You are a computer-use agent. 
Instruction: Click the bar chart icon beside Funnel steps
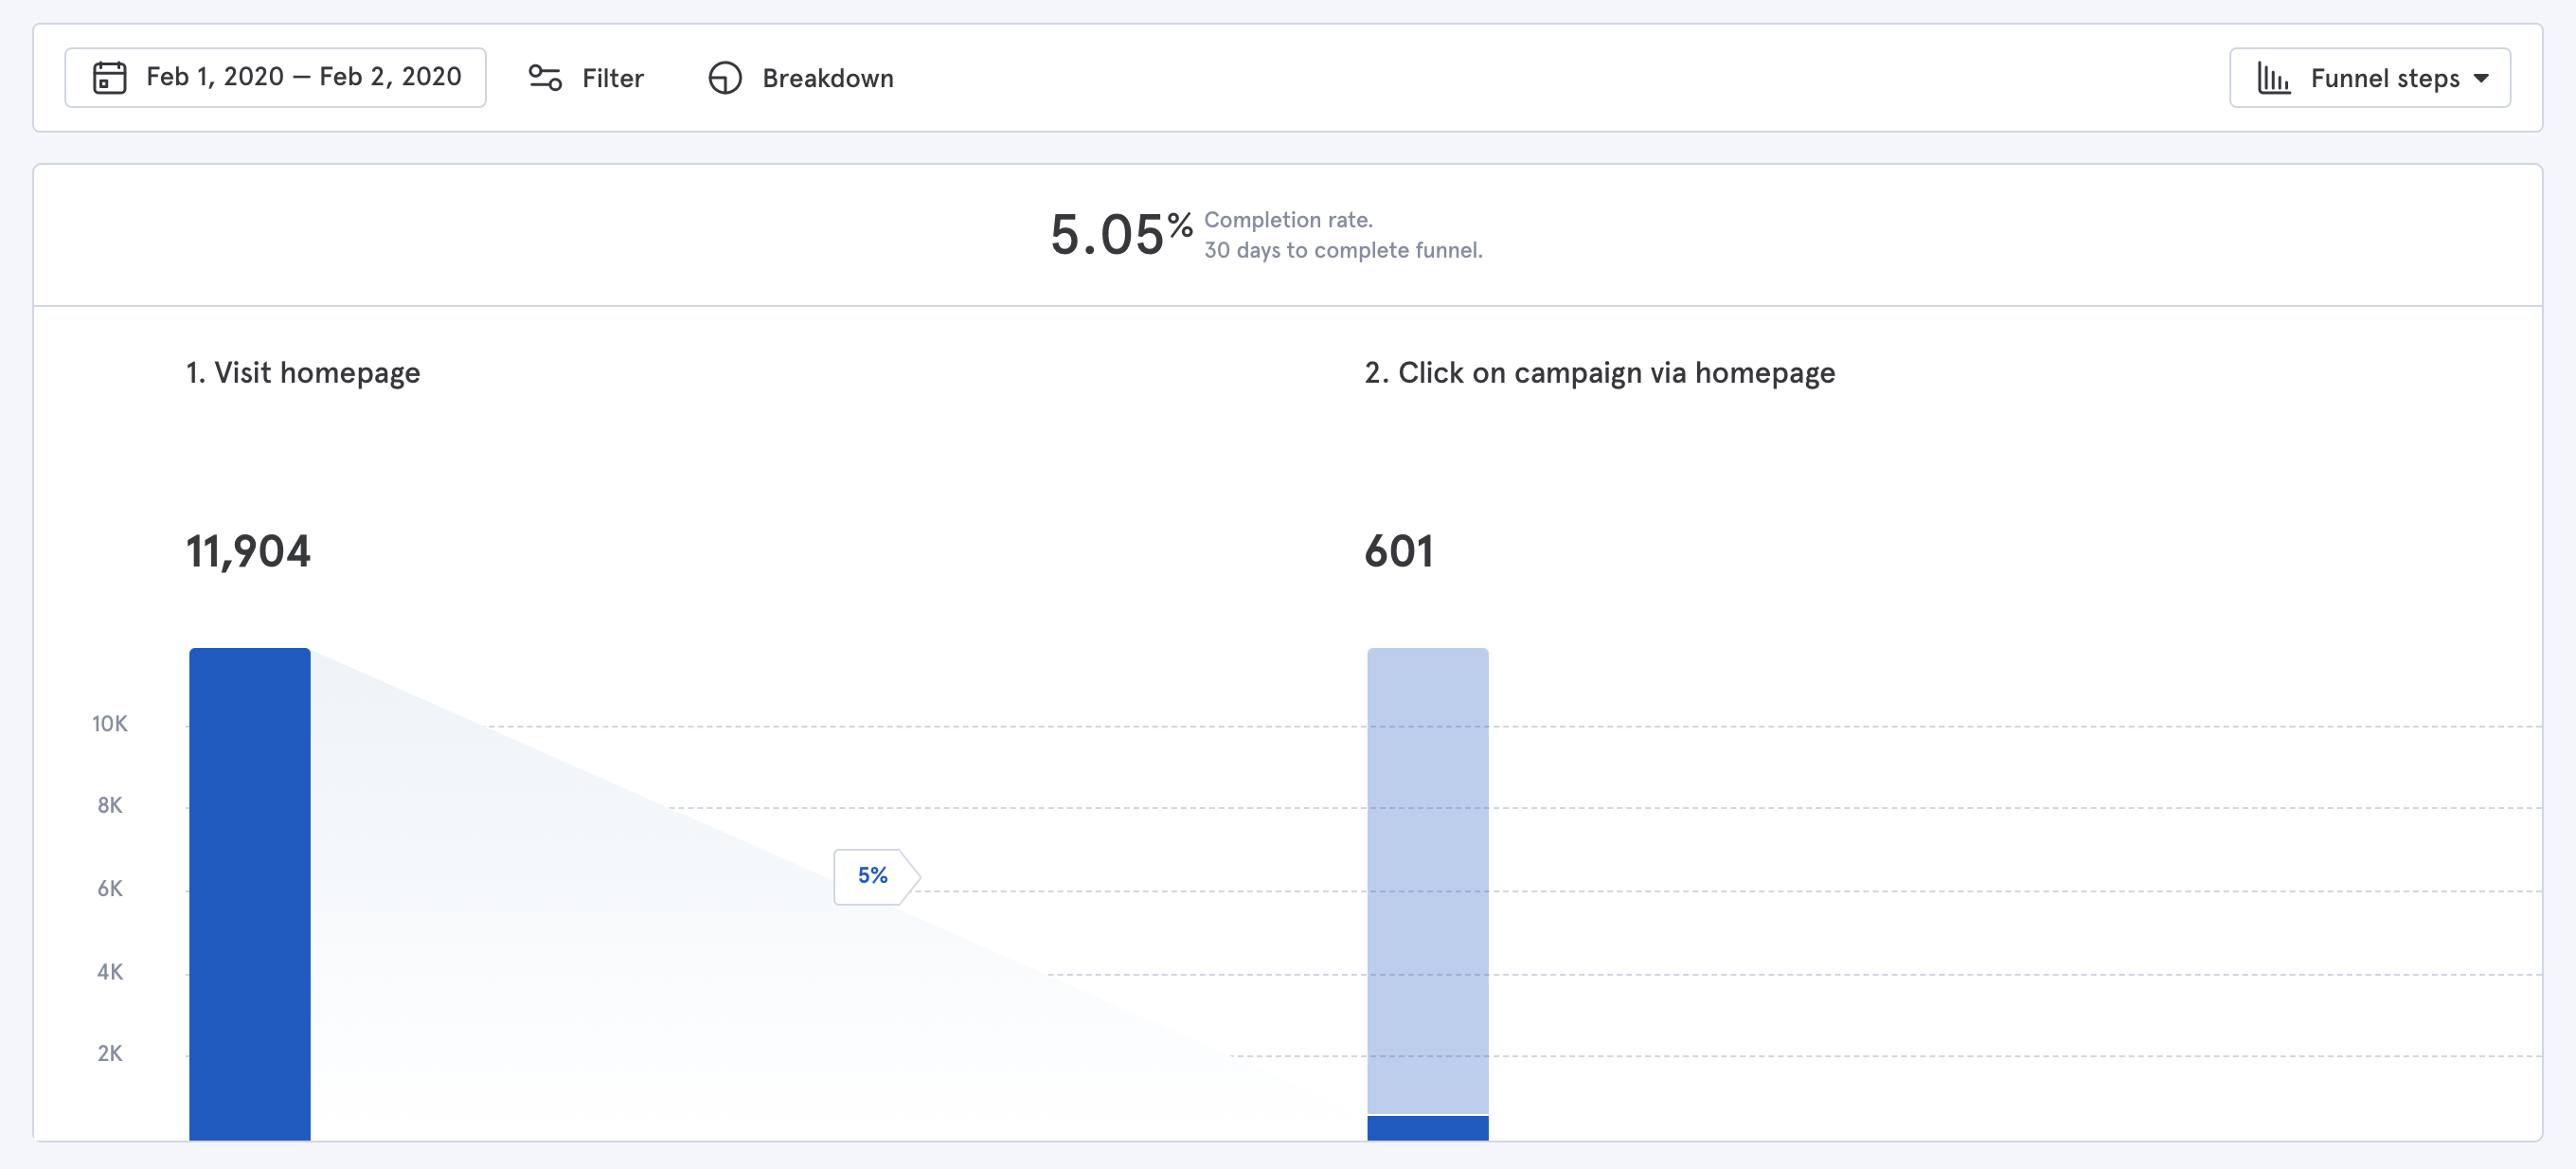click(2273, 77)
